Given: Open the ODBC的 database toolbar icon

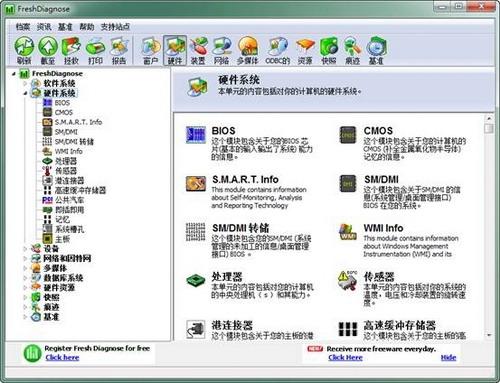Looking at the screenshot, I should click(x=278, y=50).
